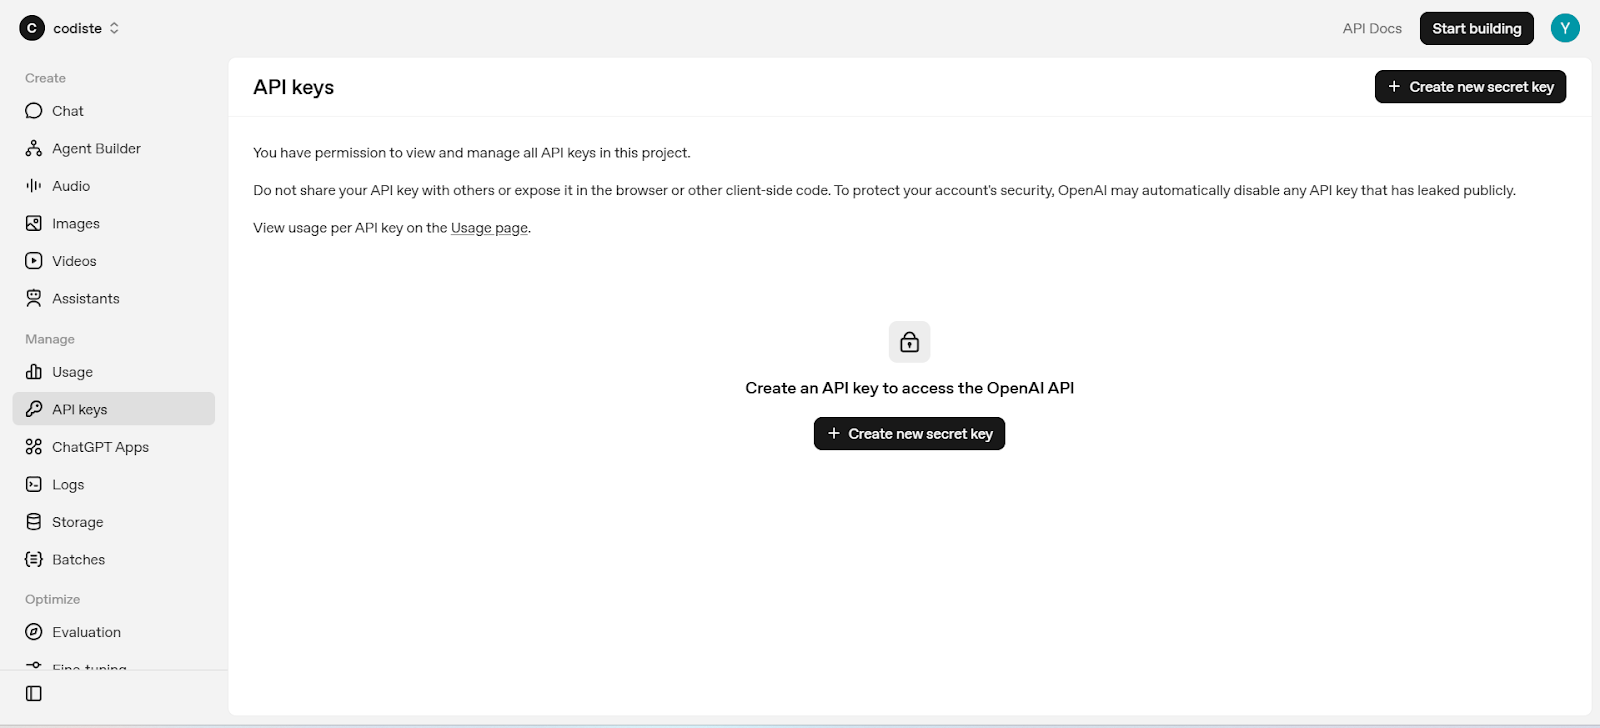The image size is (1600, 728).
Task: Open the Batches sidebar item
Action: pyautogui.click(x=78, y=560)
